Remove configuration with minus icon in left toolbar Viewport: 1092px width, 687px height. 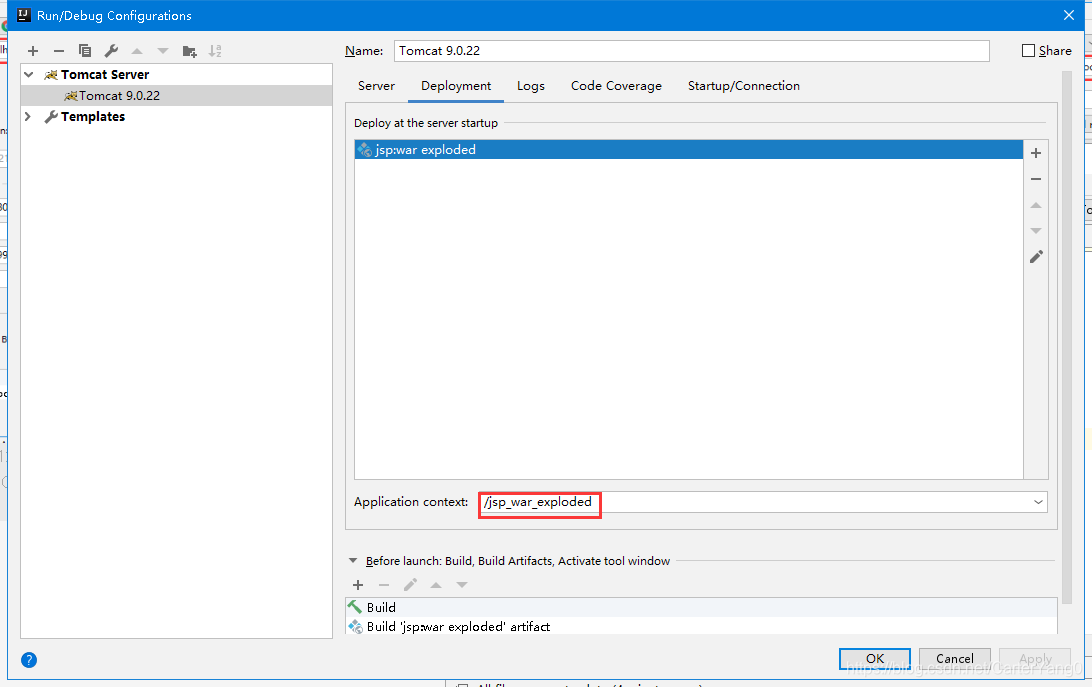coord(58,51)
